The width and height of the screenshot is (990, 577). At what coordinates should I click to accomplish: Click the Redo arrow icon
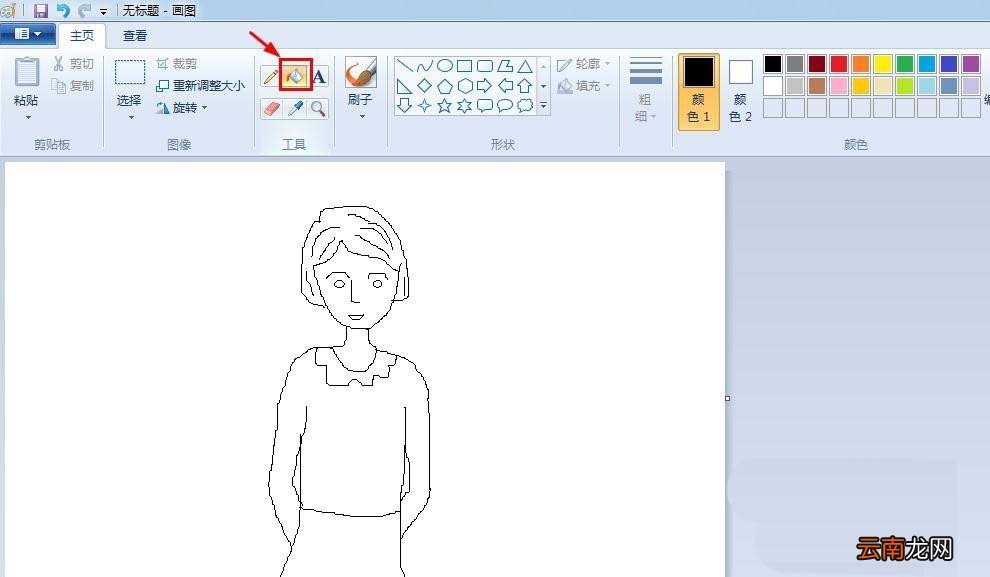84,10
